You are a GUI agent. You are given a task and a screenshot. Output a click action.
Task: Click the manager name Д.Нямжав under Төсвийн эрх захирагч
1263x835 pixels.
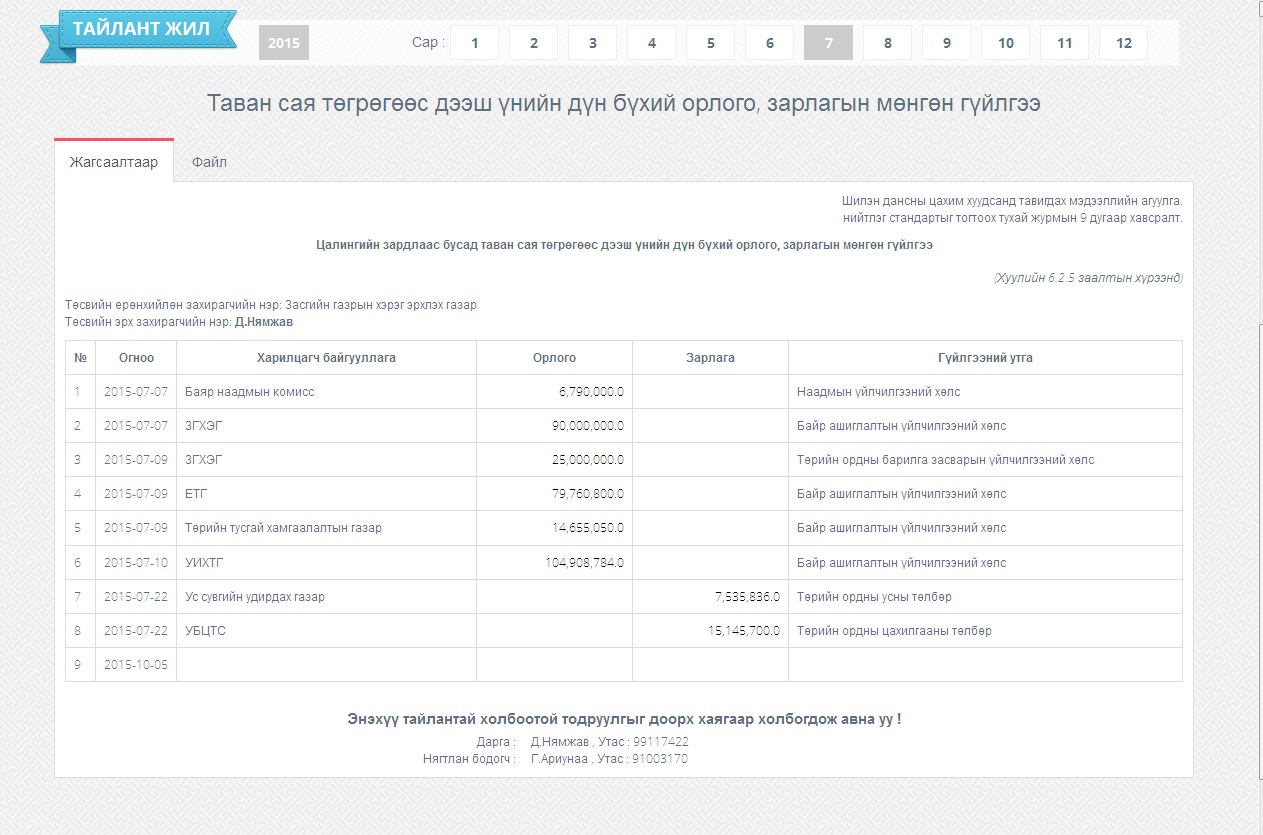[x=264, y=322]
